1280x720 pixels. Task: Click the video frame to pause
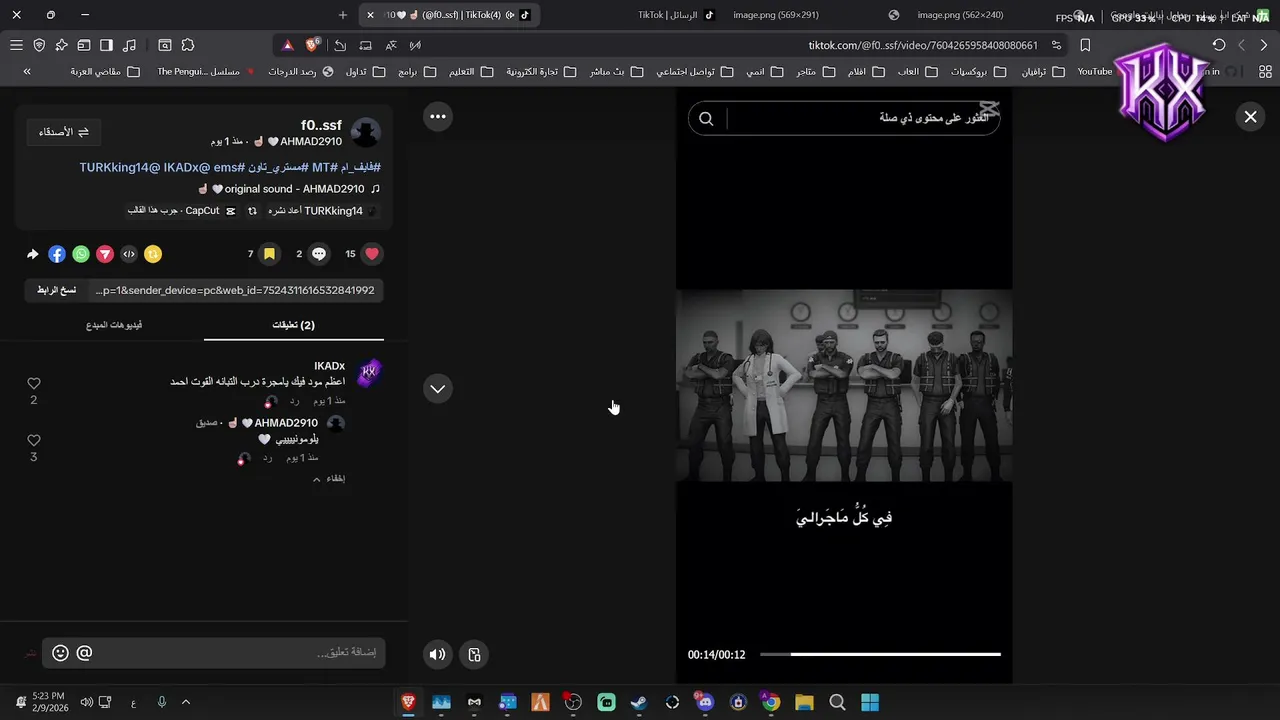click(844, 386)
